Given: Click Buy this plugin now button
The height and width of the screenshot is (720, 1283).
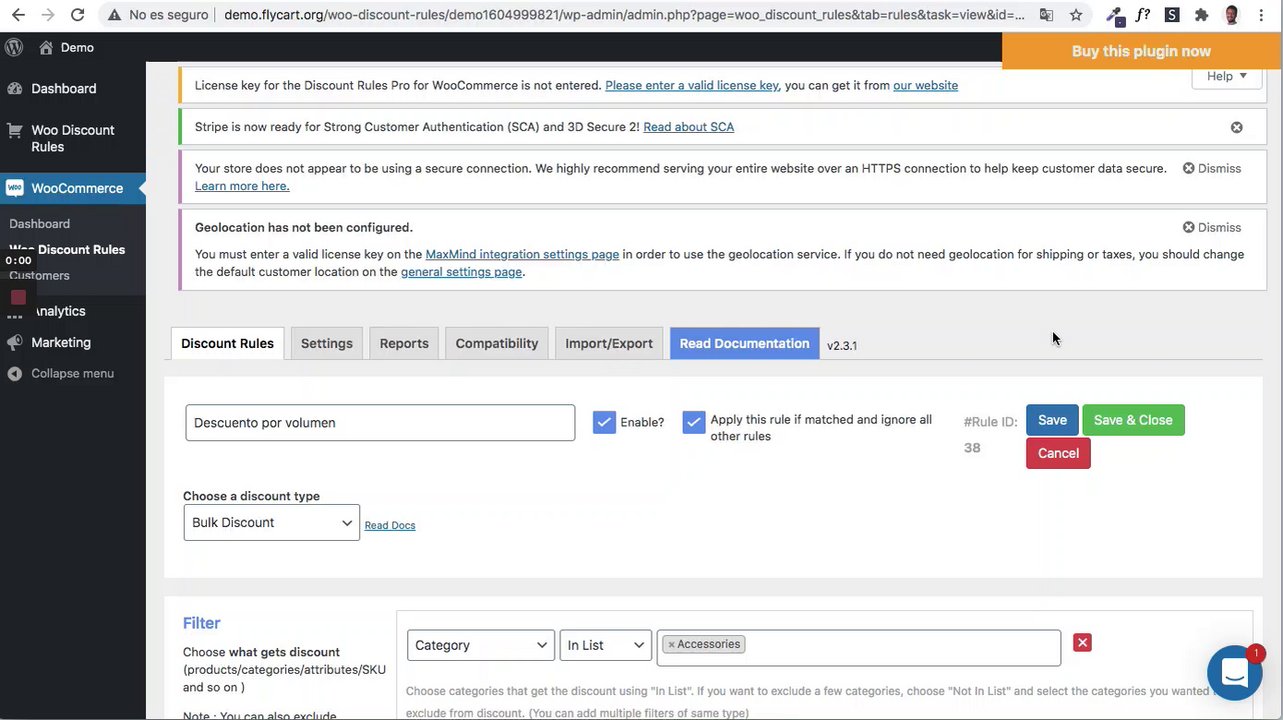Looking at the screenshot, I should click(x=1141, y=51).
